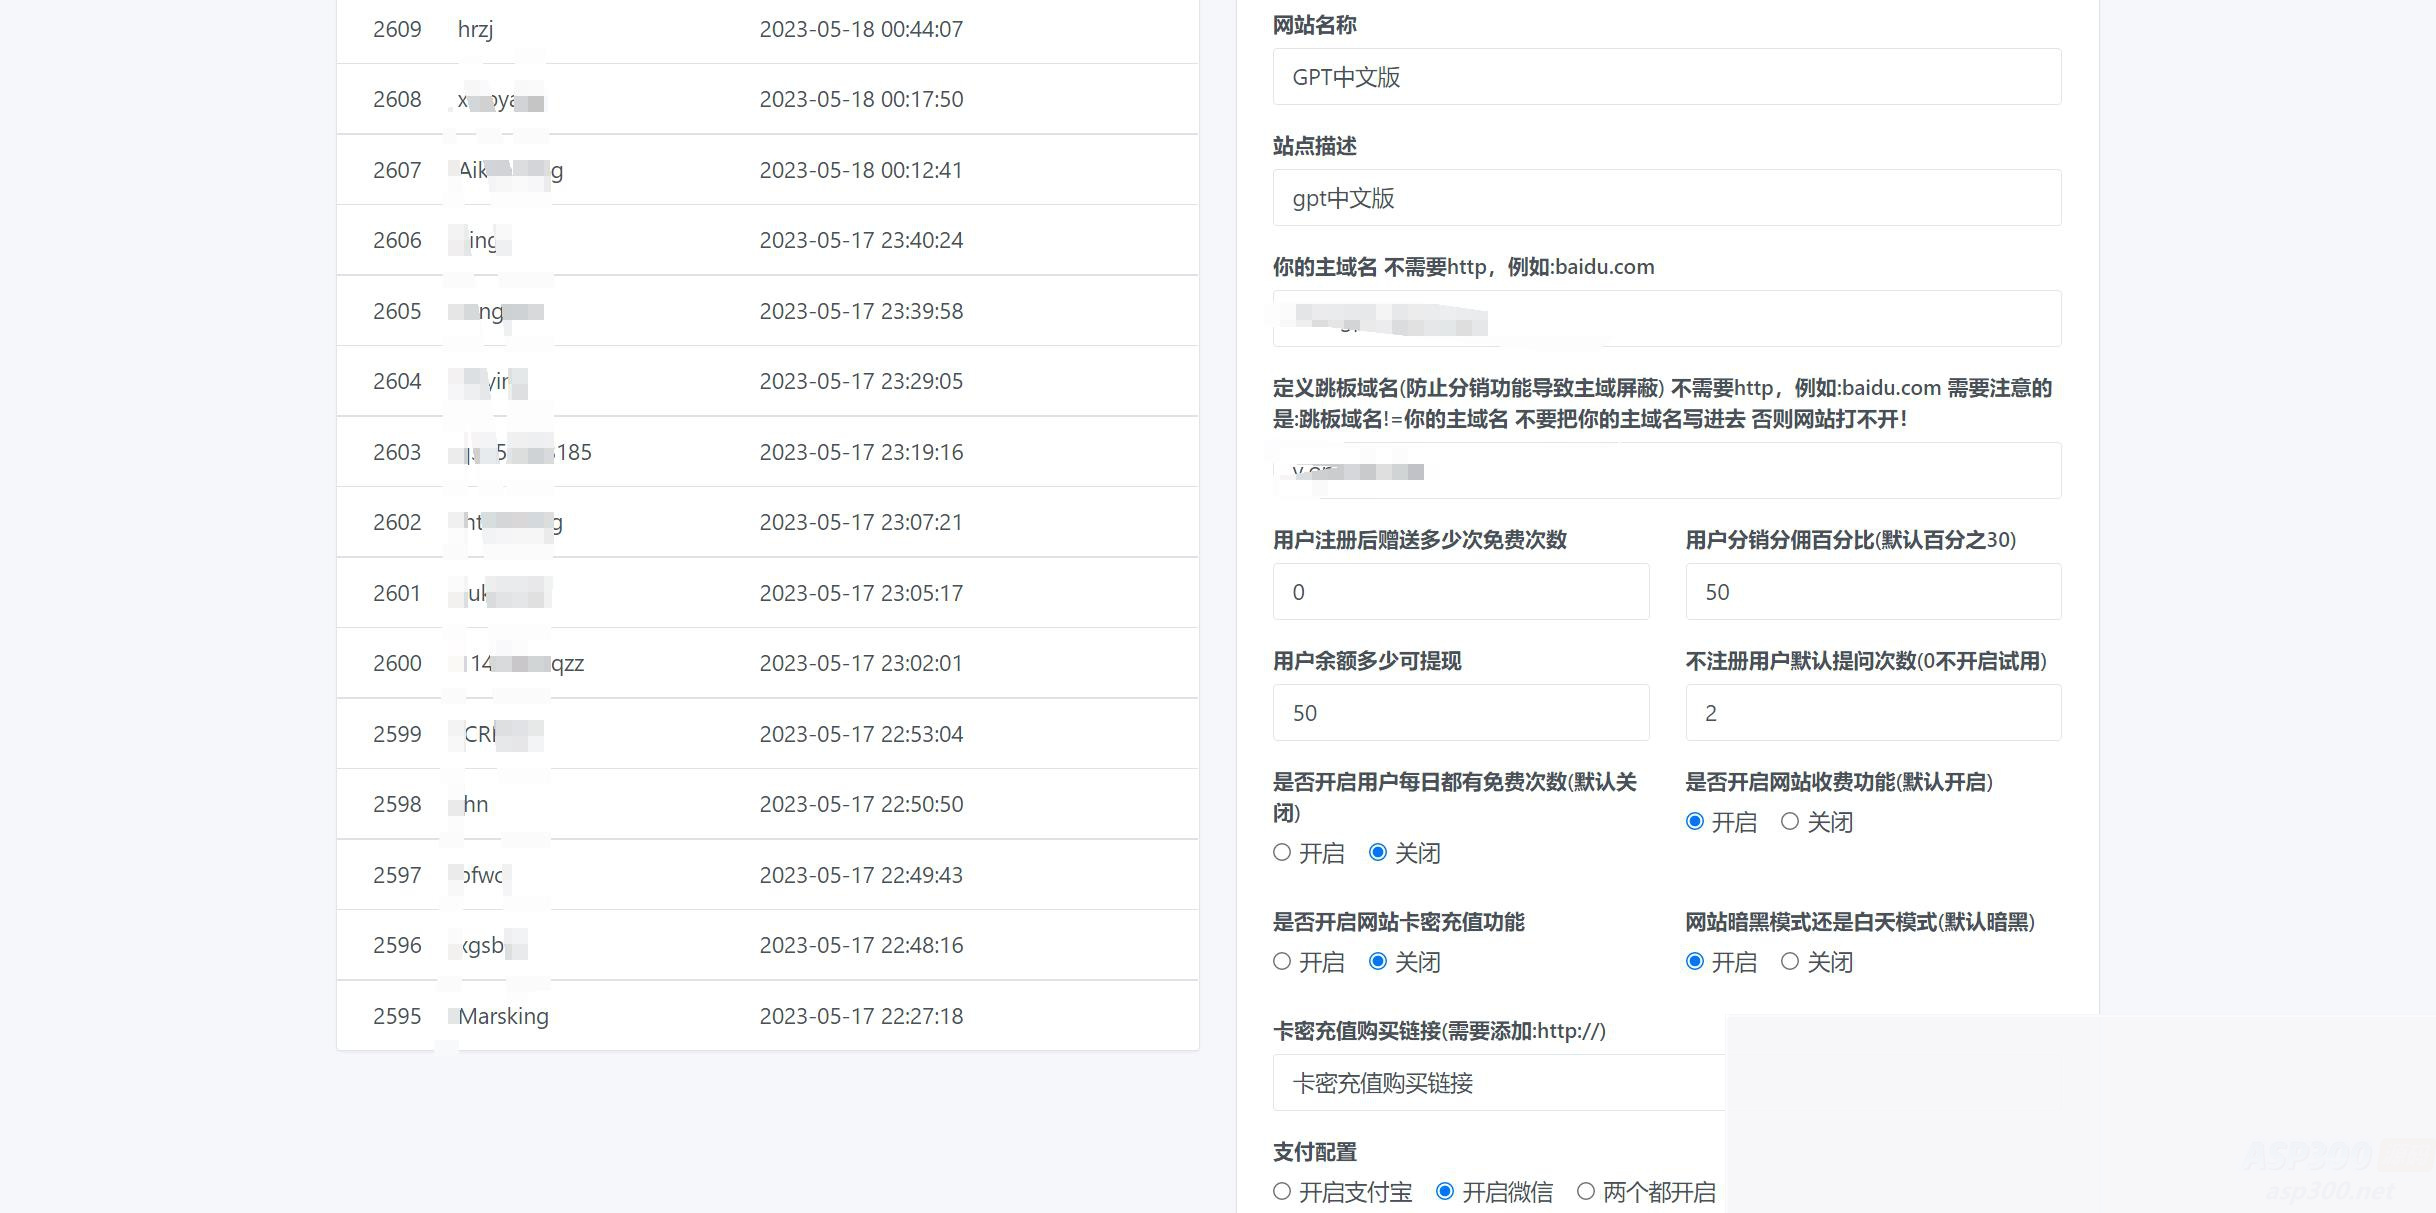The width and height of the screenshot is (2436, 1213).
Task: Edit free times after registration value 0
Action: click(1460, 591)
